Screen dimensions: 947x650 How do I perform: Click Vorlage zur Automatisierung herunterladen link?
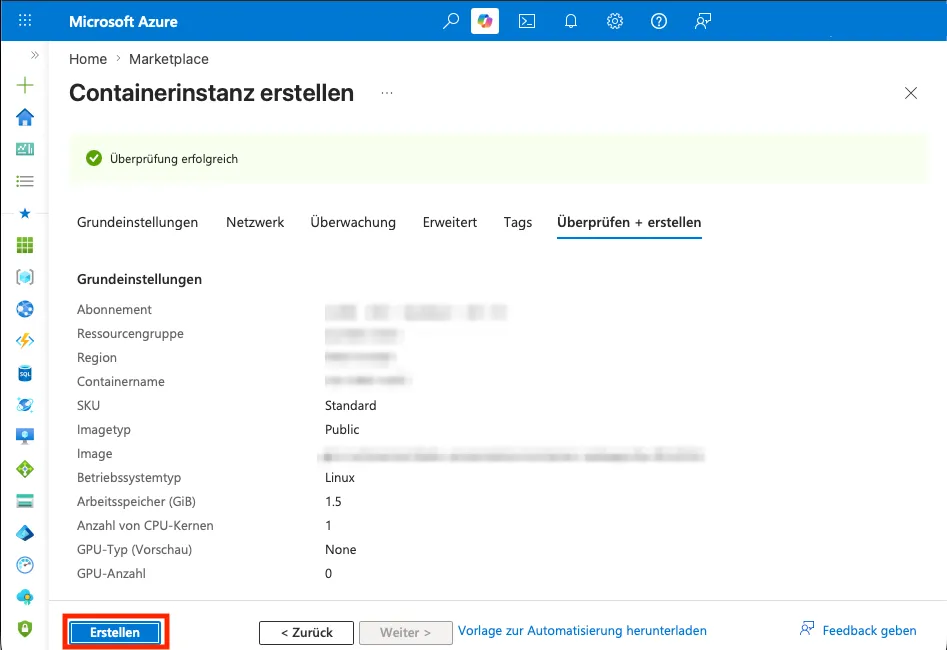(582, 631)
